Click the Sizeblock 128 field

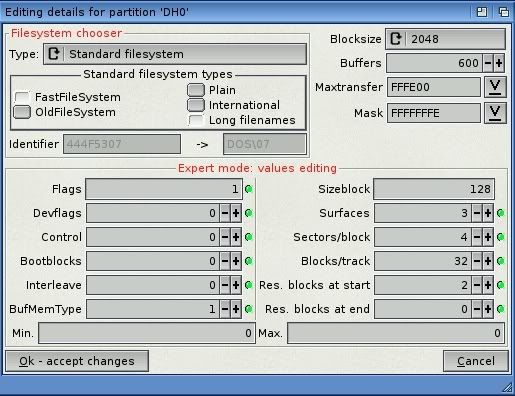434,189
